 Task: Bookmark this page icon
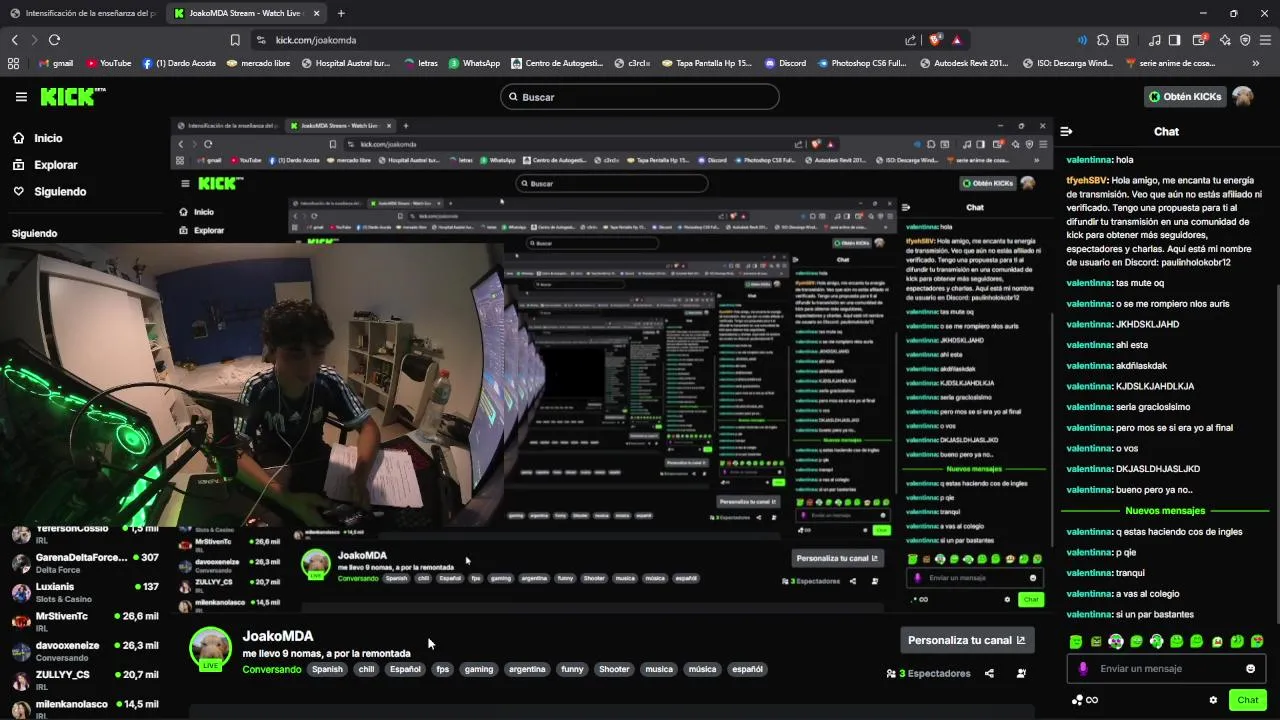(x=235, y=40)
